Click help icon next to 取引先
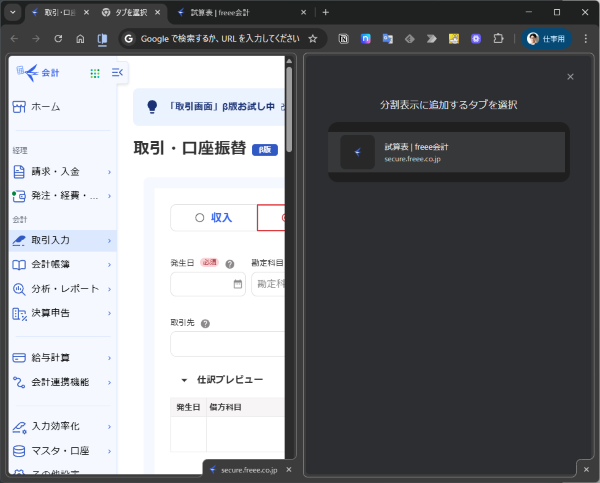This screenshot has width=600, height=483. coord(205,324)
